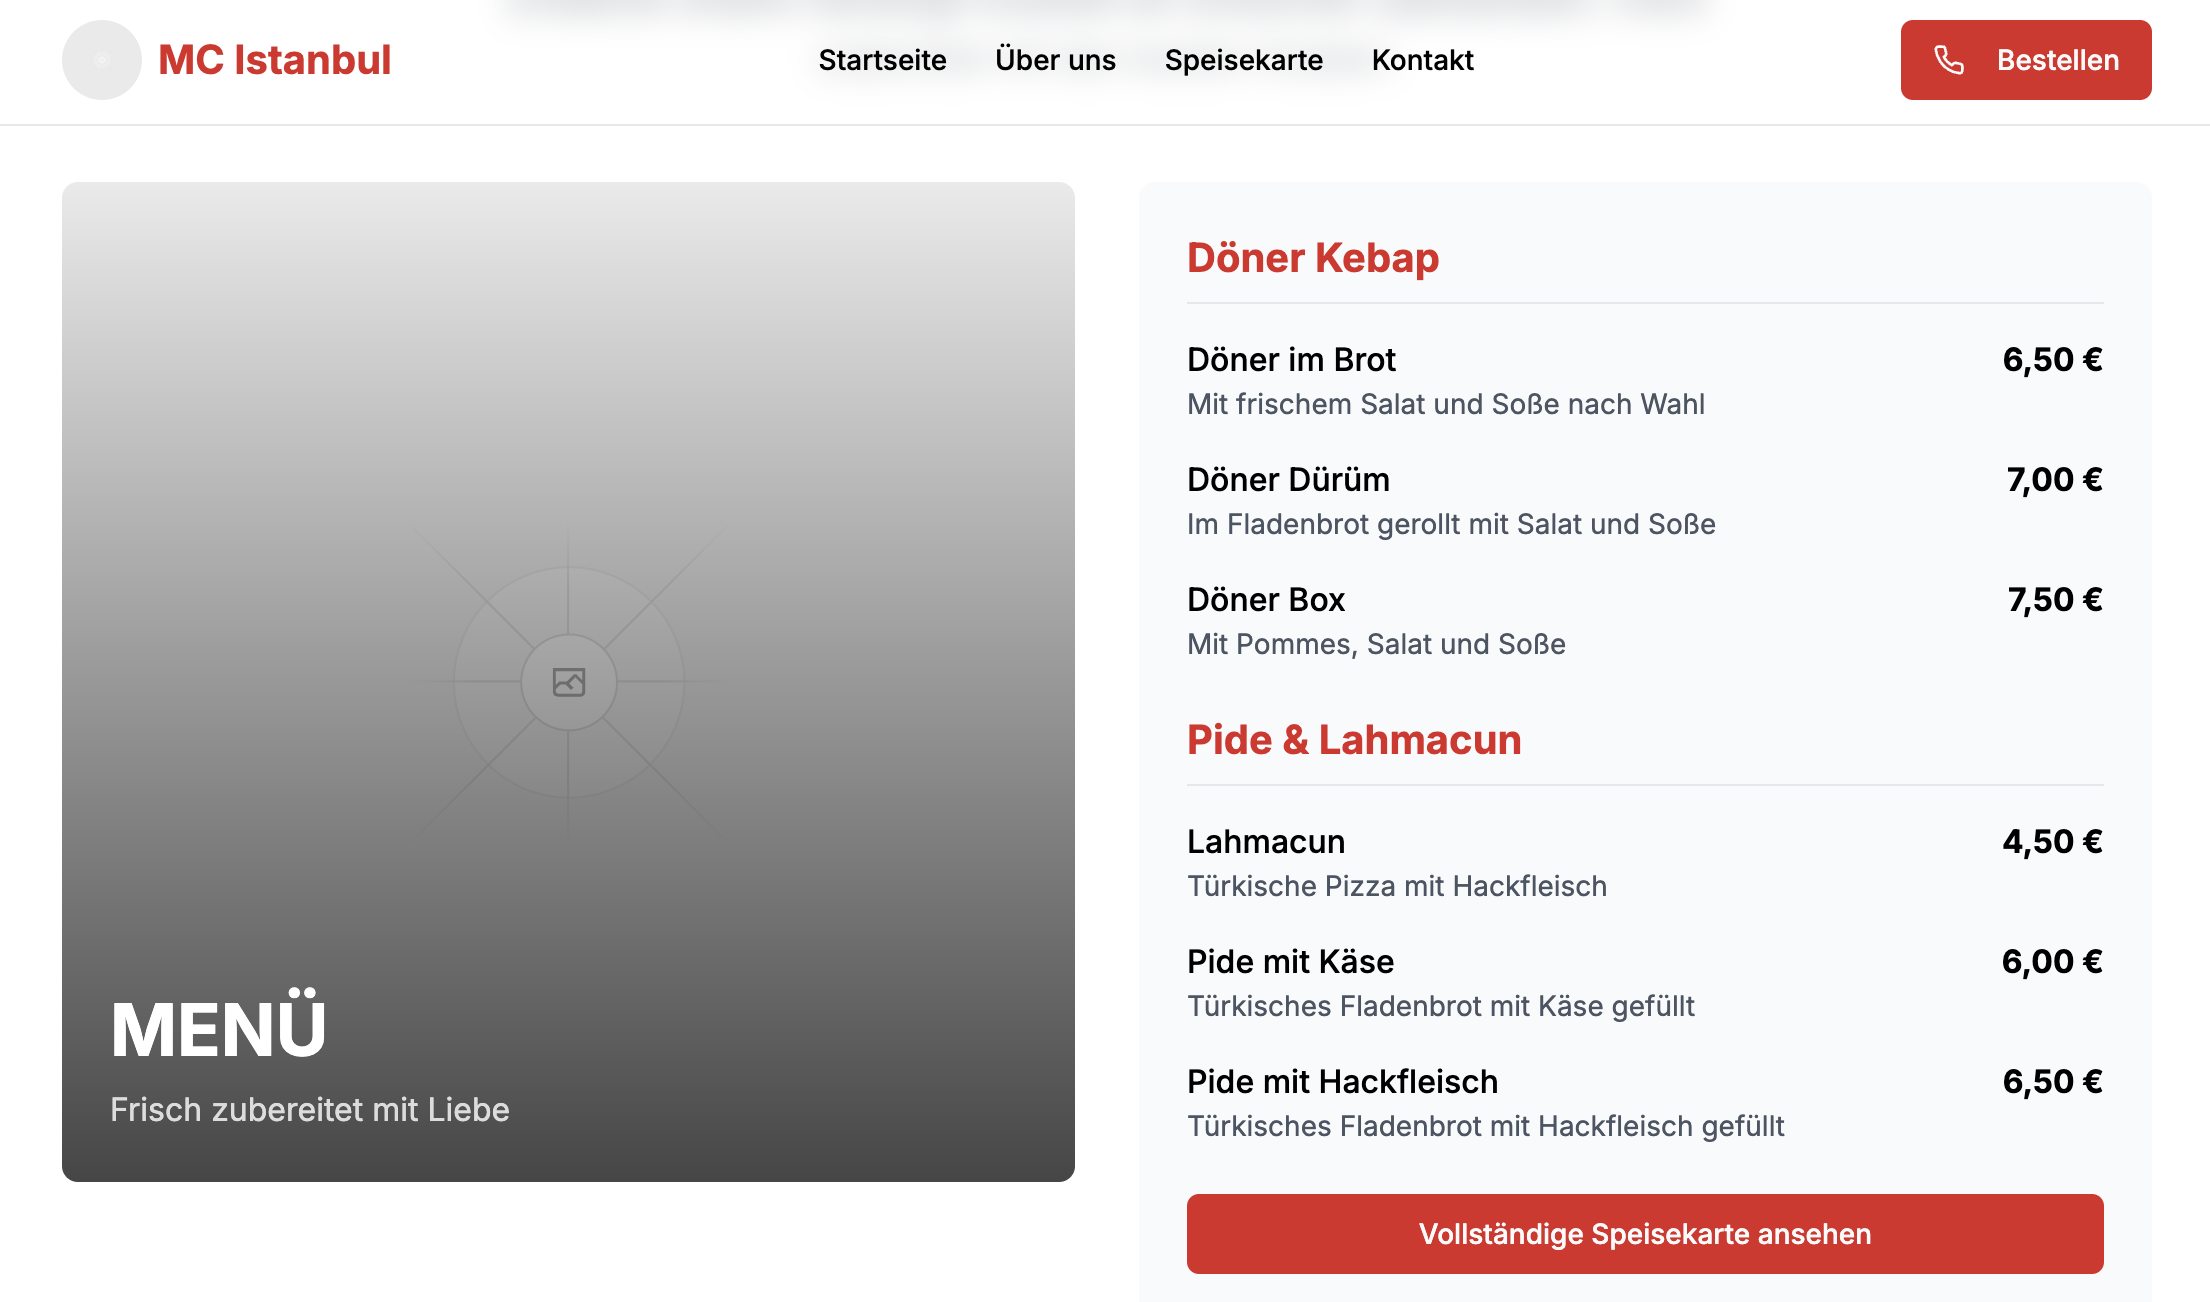Click the 6,00 € Pide mit Käse price

2052,962
